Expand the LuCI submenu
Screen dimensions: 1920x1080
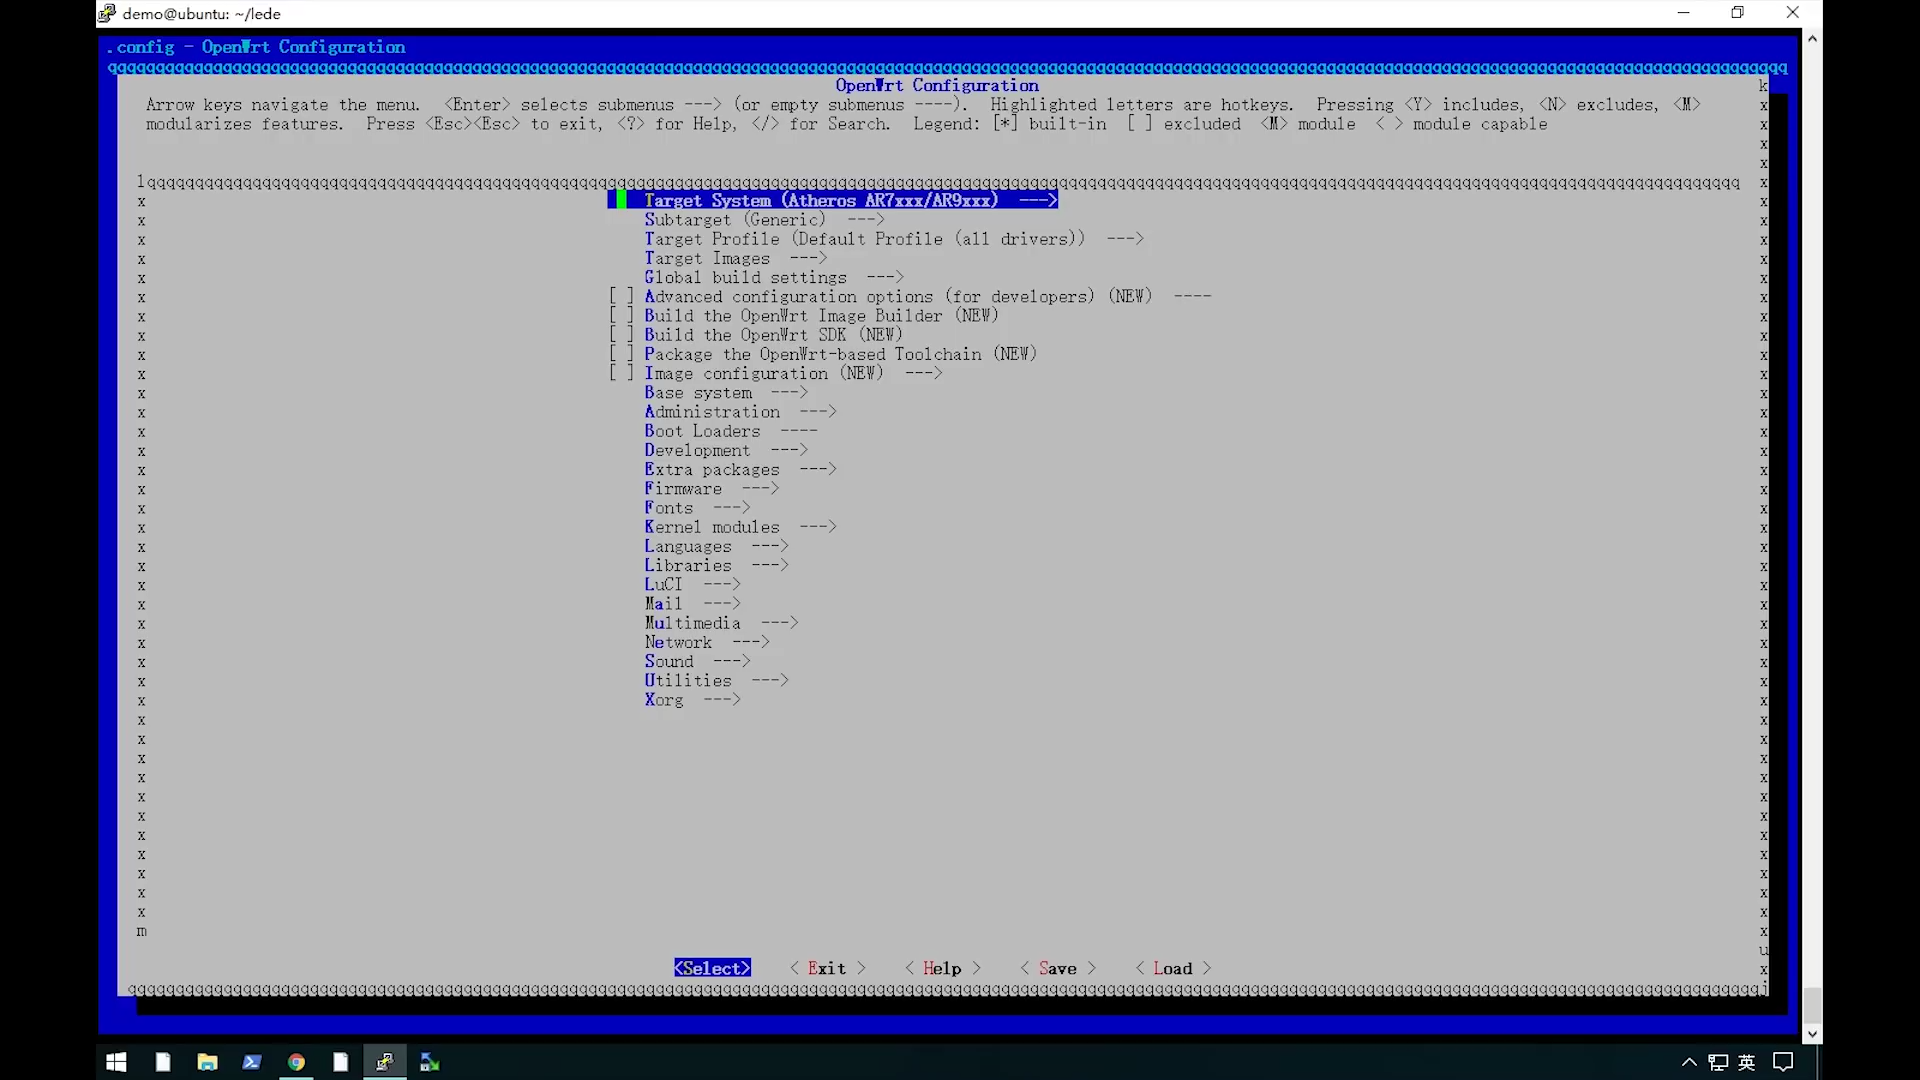[692, 585]
